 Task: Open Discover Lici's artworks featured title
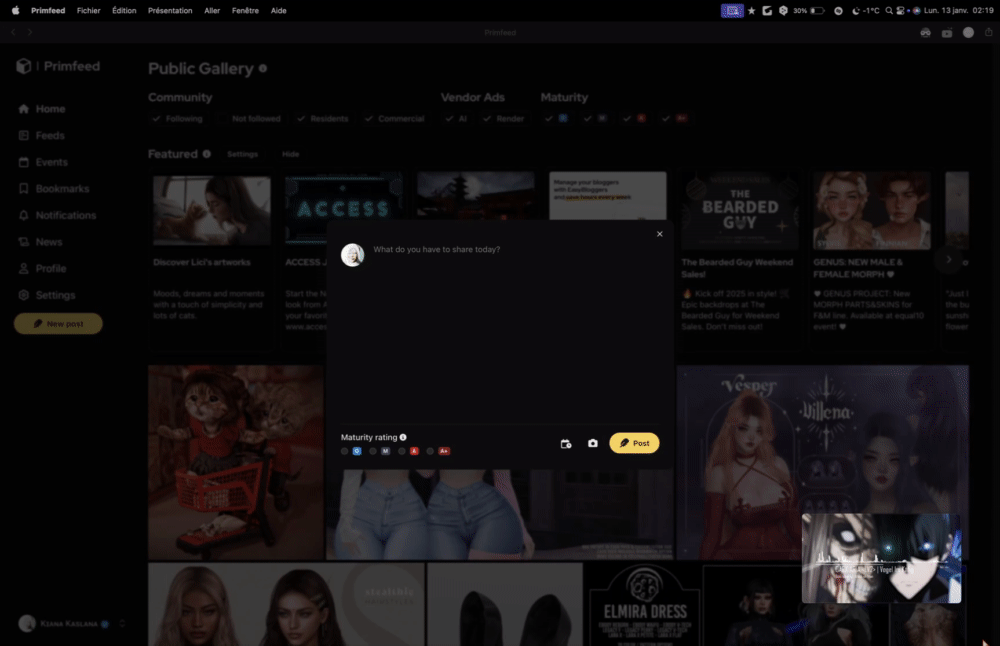click(202, 263)
